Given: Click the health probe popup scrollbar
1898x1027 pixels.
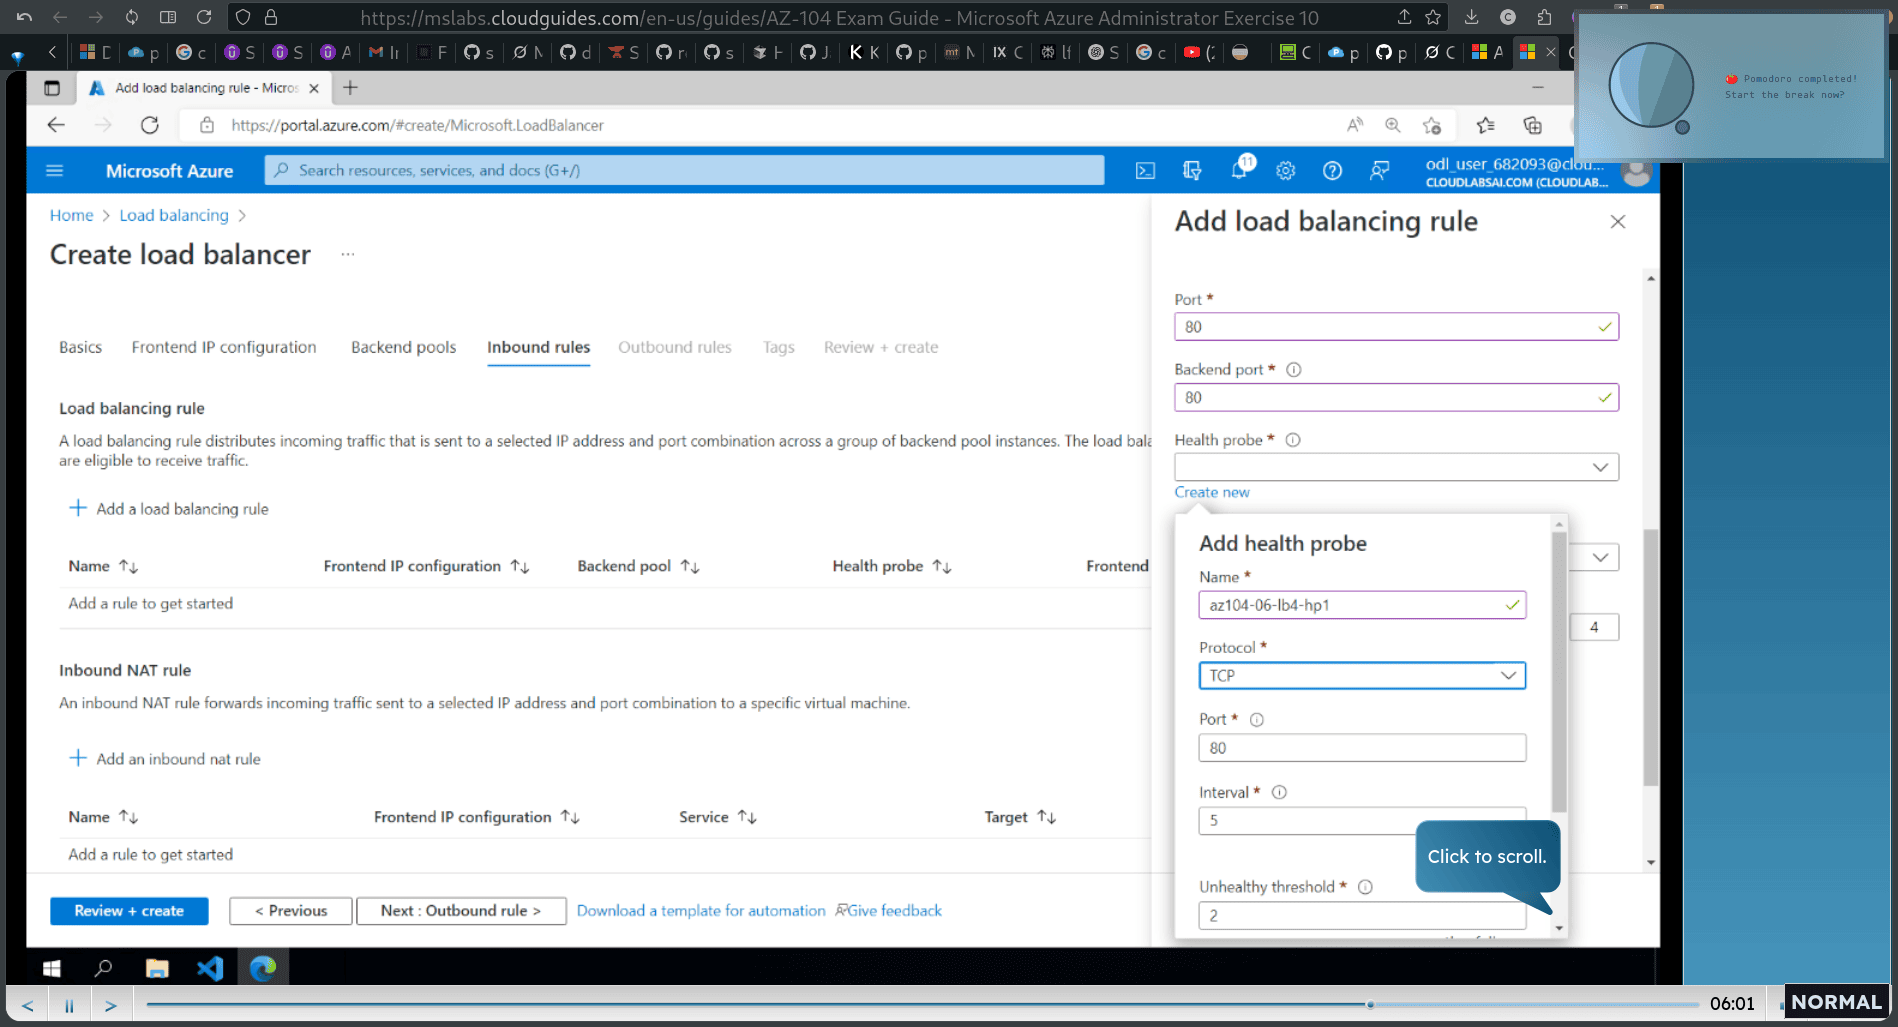Looking at the screenshot, I should point(1559,670).
